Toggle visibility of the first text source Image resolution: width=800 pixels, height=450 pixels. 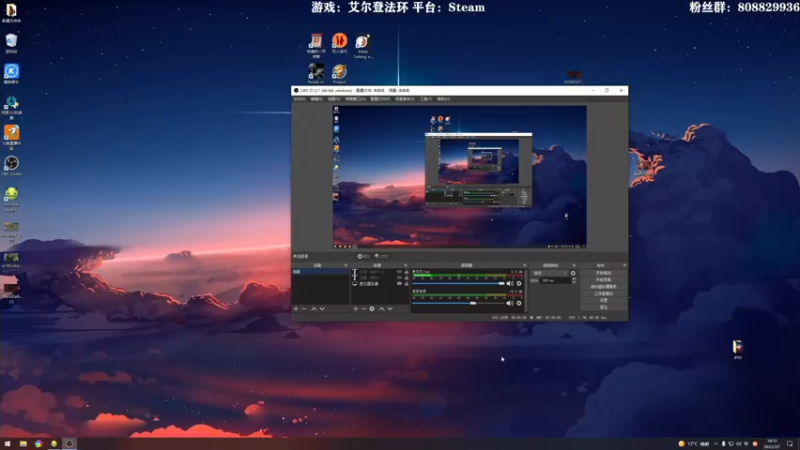tap(399, 271)
